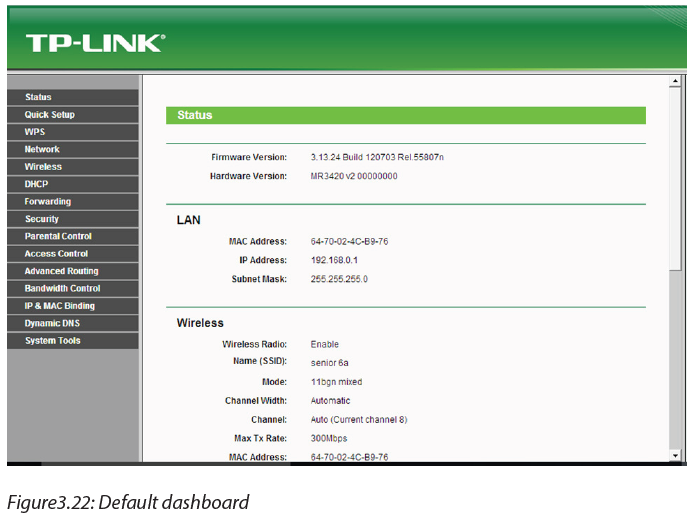Click the green Status header bar
The image size is (692, 516).
click(x=406, y=115)
